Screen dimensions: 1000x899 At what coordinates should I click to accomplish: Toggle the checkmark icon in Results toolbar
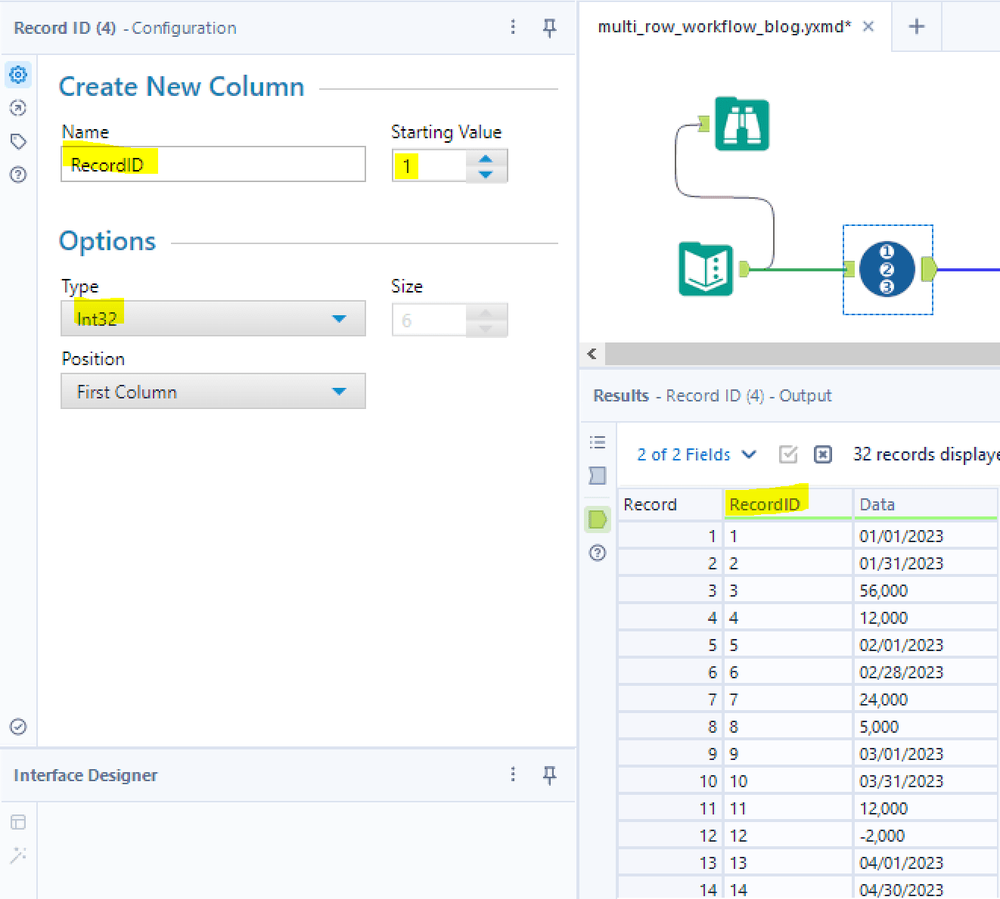[788, 455]
